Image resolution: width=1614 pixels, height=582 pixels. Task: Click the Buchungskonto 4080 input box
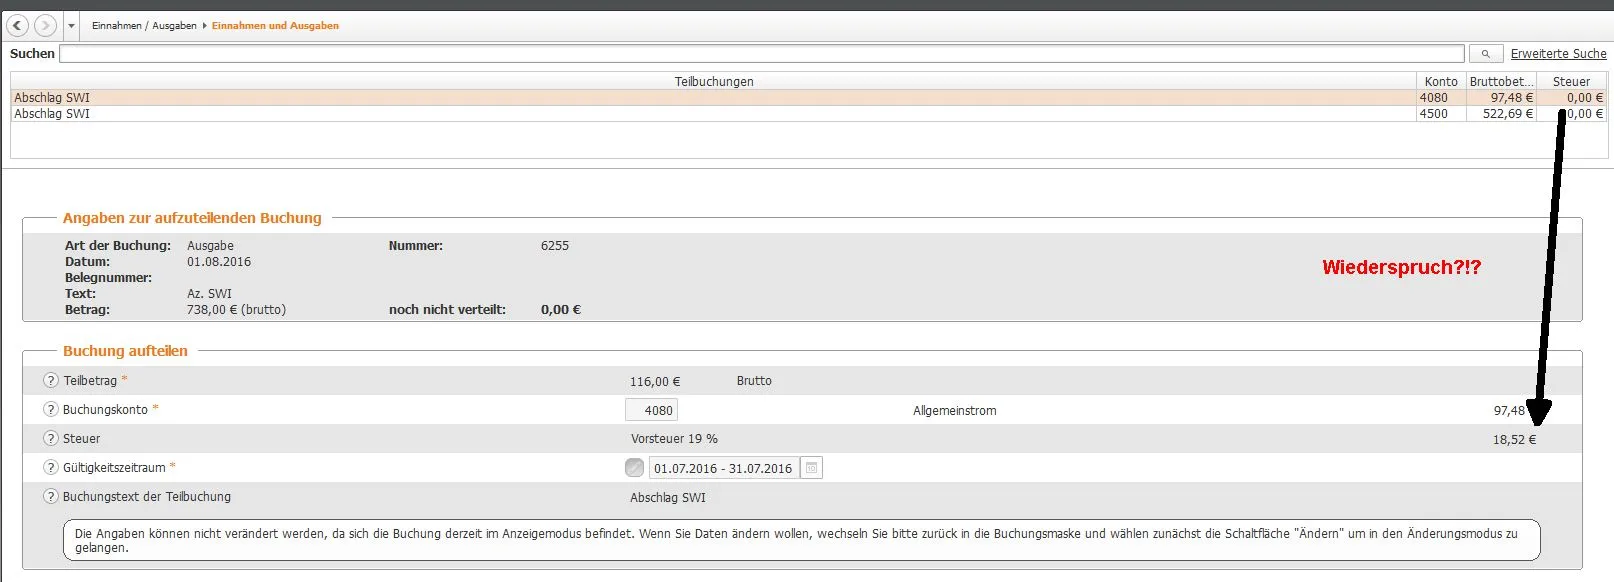point(651,410)
